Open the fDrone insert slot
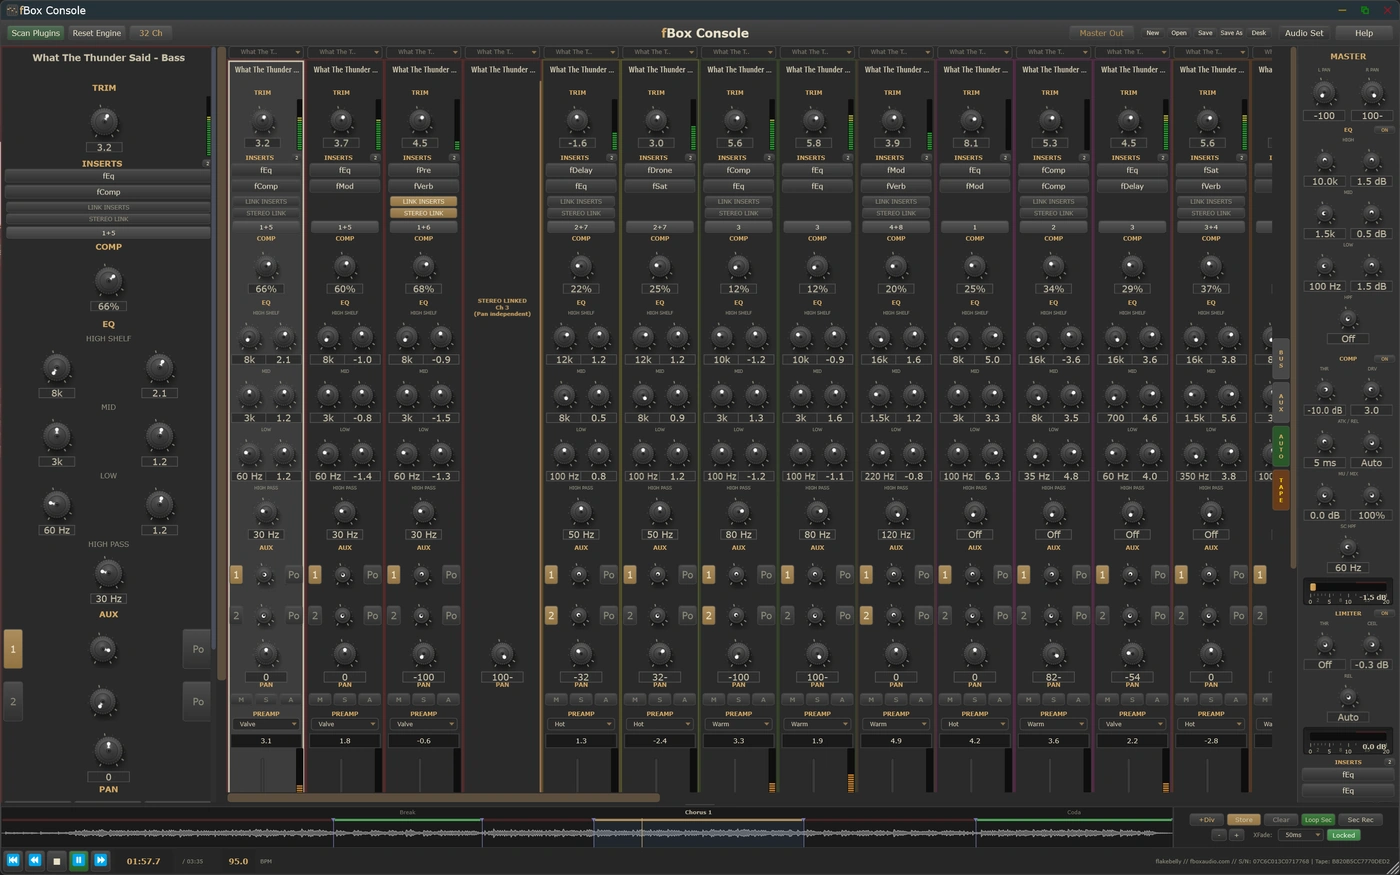Viewport: 1400px width, 875px height. pyautogui.click(x=660, y=170)
